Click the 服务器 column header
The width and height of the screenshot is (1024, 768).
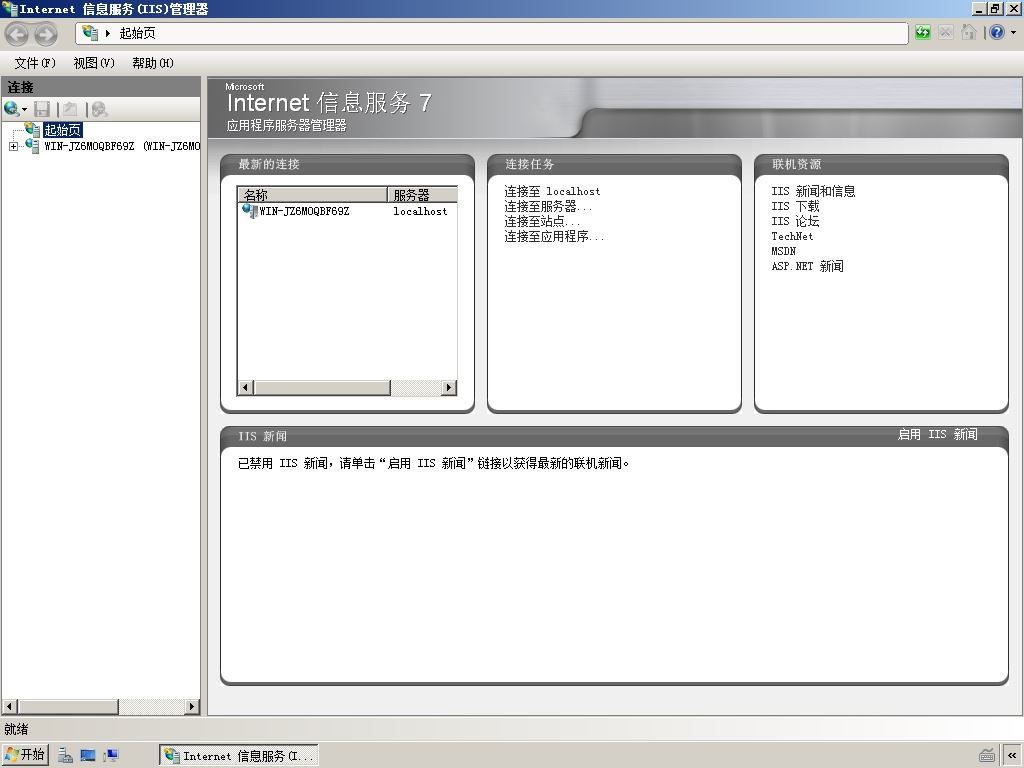click(422, 195)
